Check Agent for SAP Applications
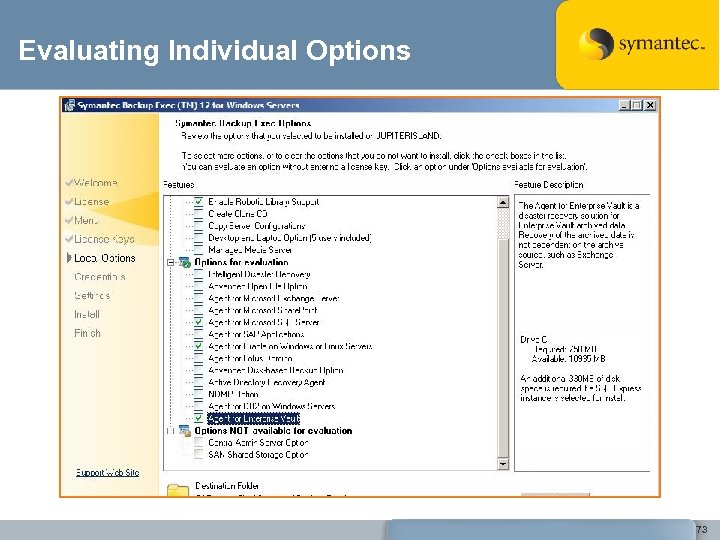 pos(198,334)
